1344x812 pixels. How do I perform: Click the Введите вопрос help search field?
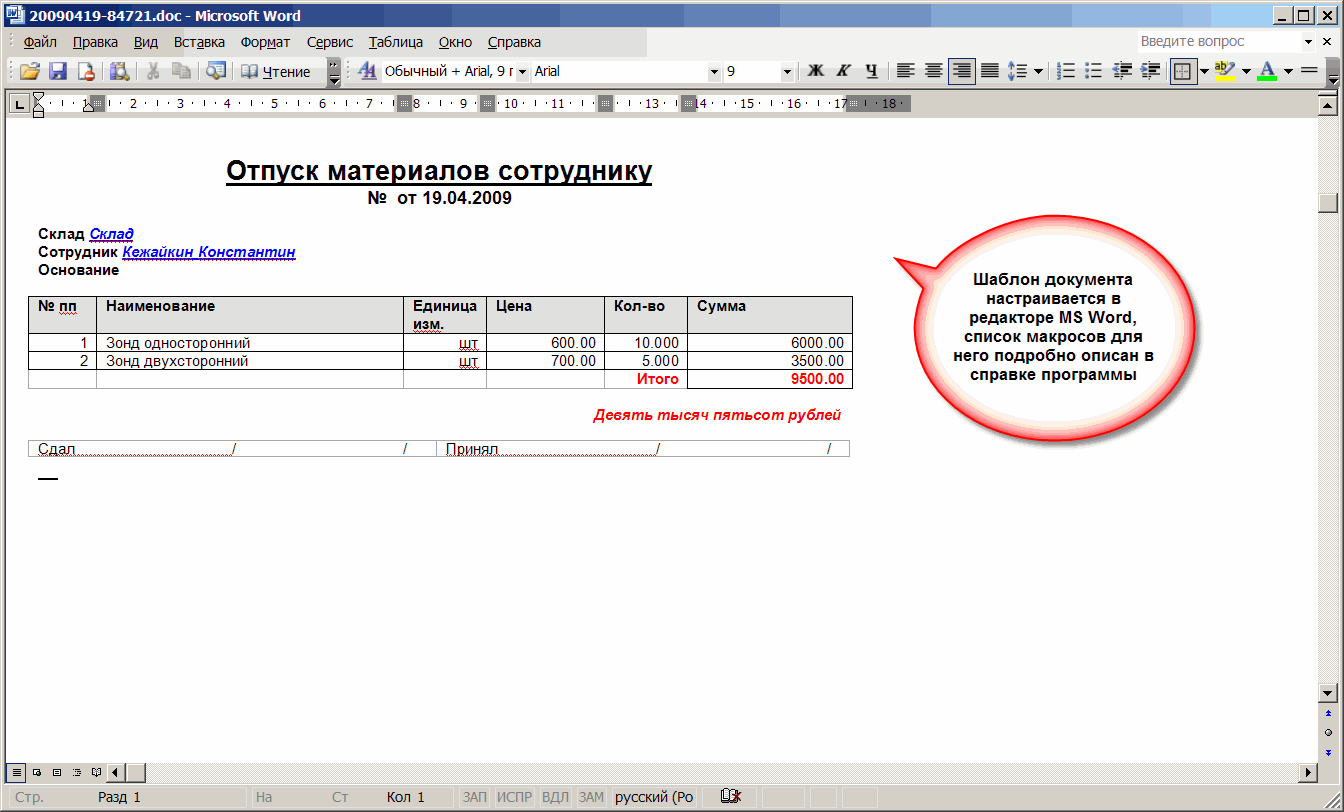click(1217, 41)
